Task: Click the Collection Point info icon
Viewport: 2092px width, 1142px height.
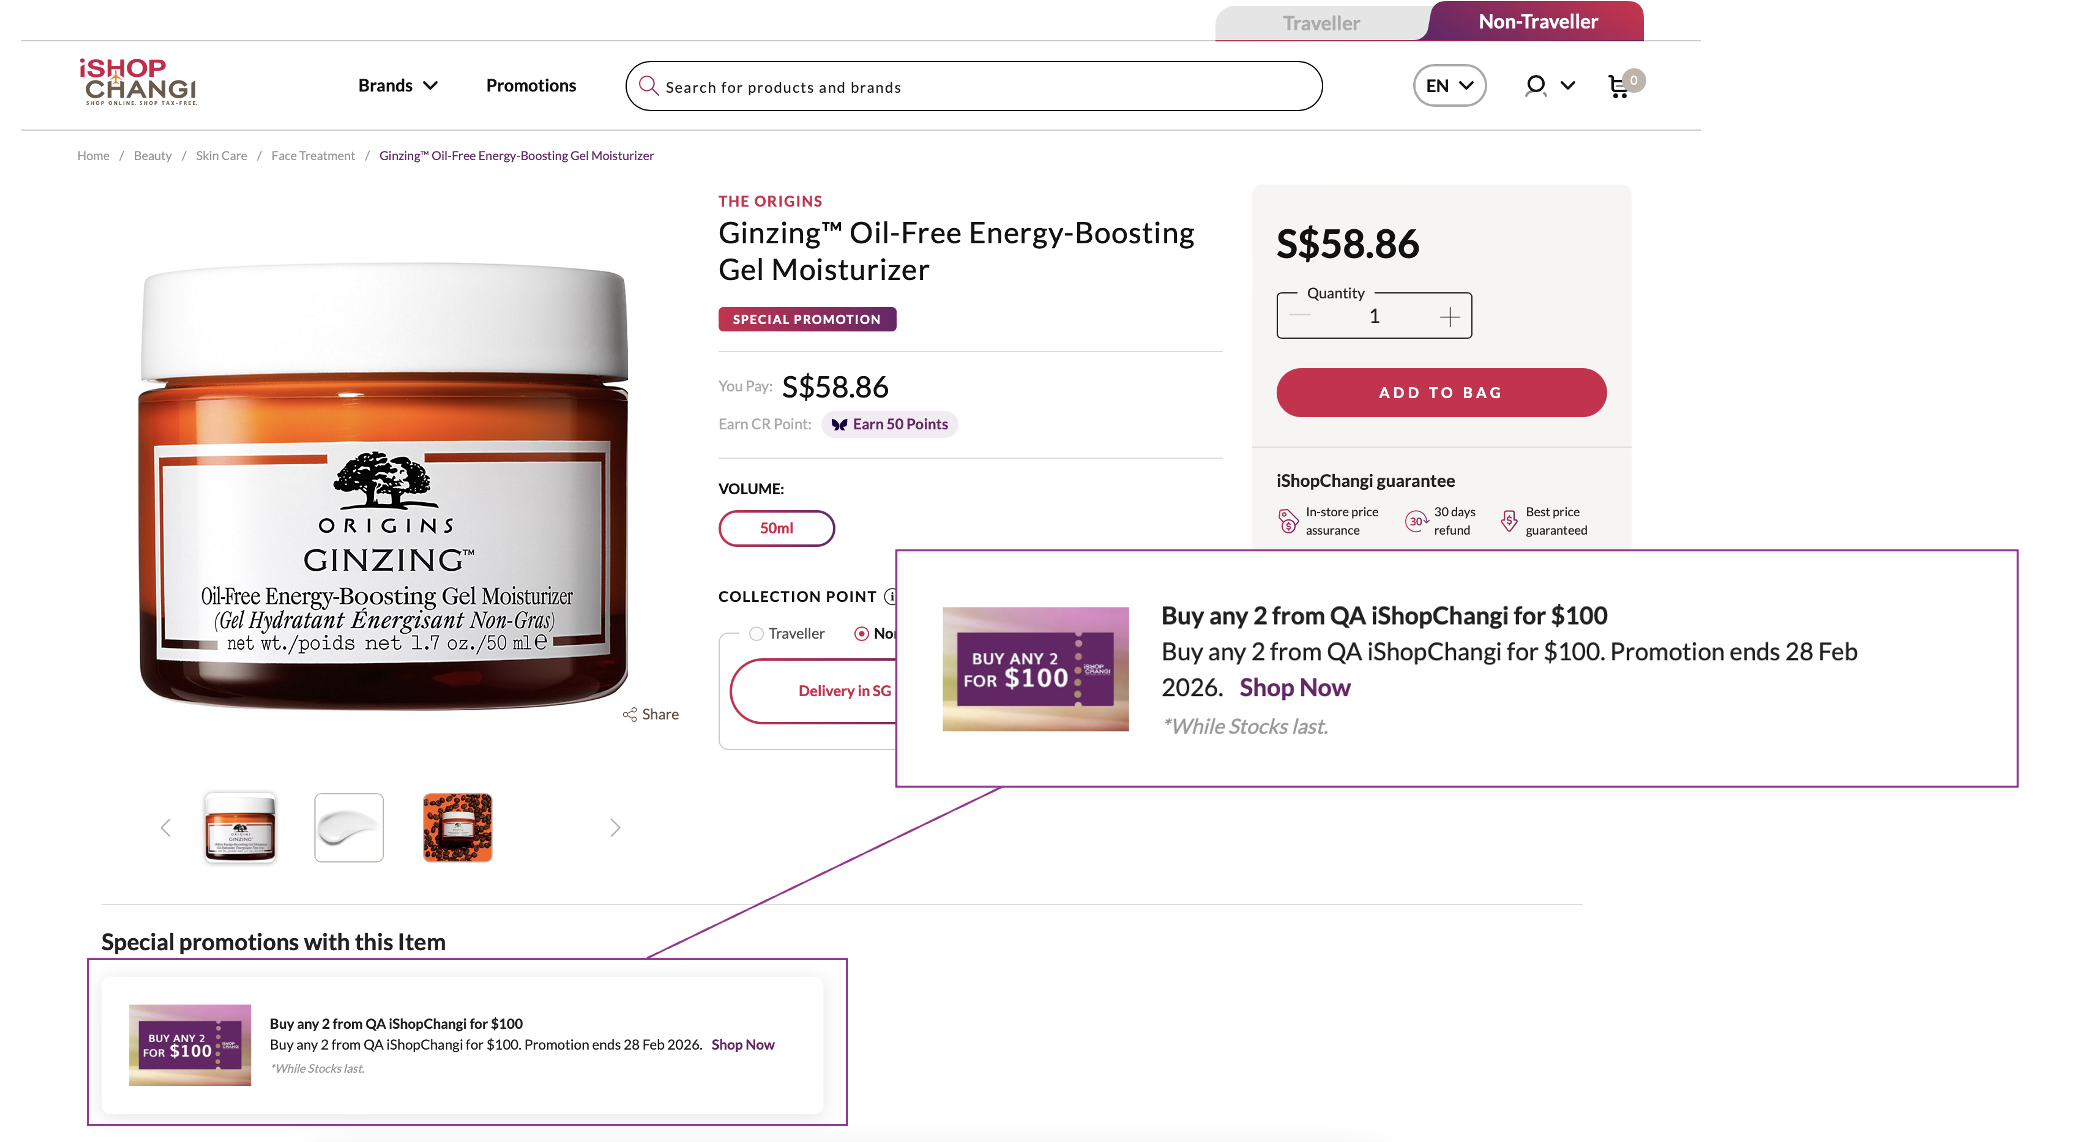Action: (889, 597)
